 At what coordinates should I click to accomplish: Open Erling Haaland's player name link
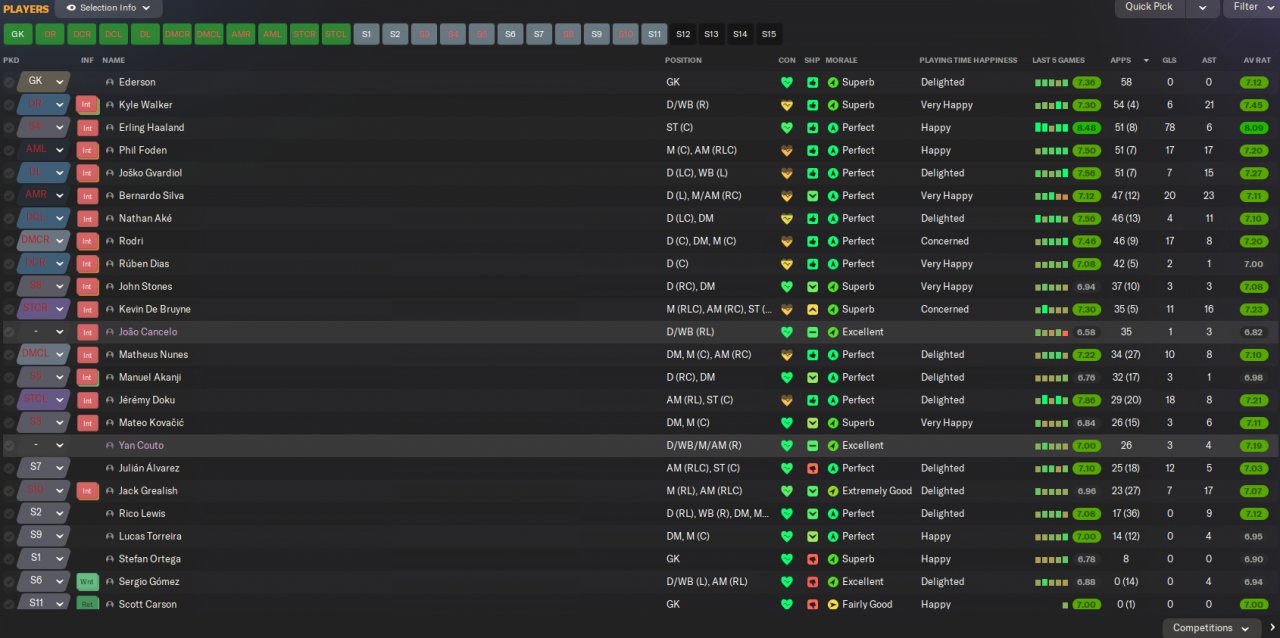coord(151,128)
